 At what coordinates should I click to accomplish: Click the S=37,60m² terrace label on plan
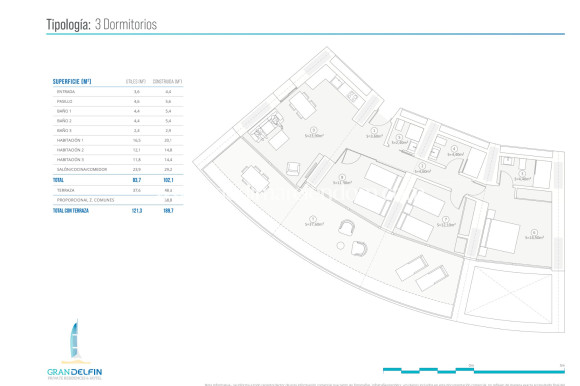pos(314,224)
